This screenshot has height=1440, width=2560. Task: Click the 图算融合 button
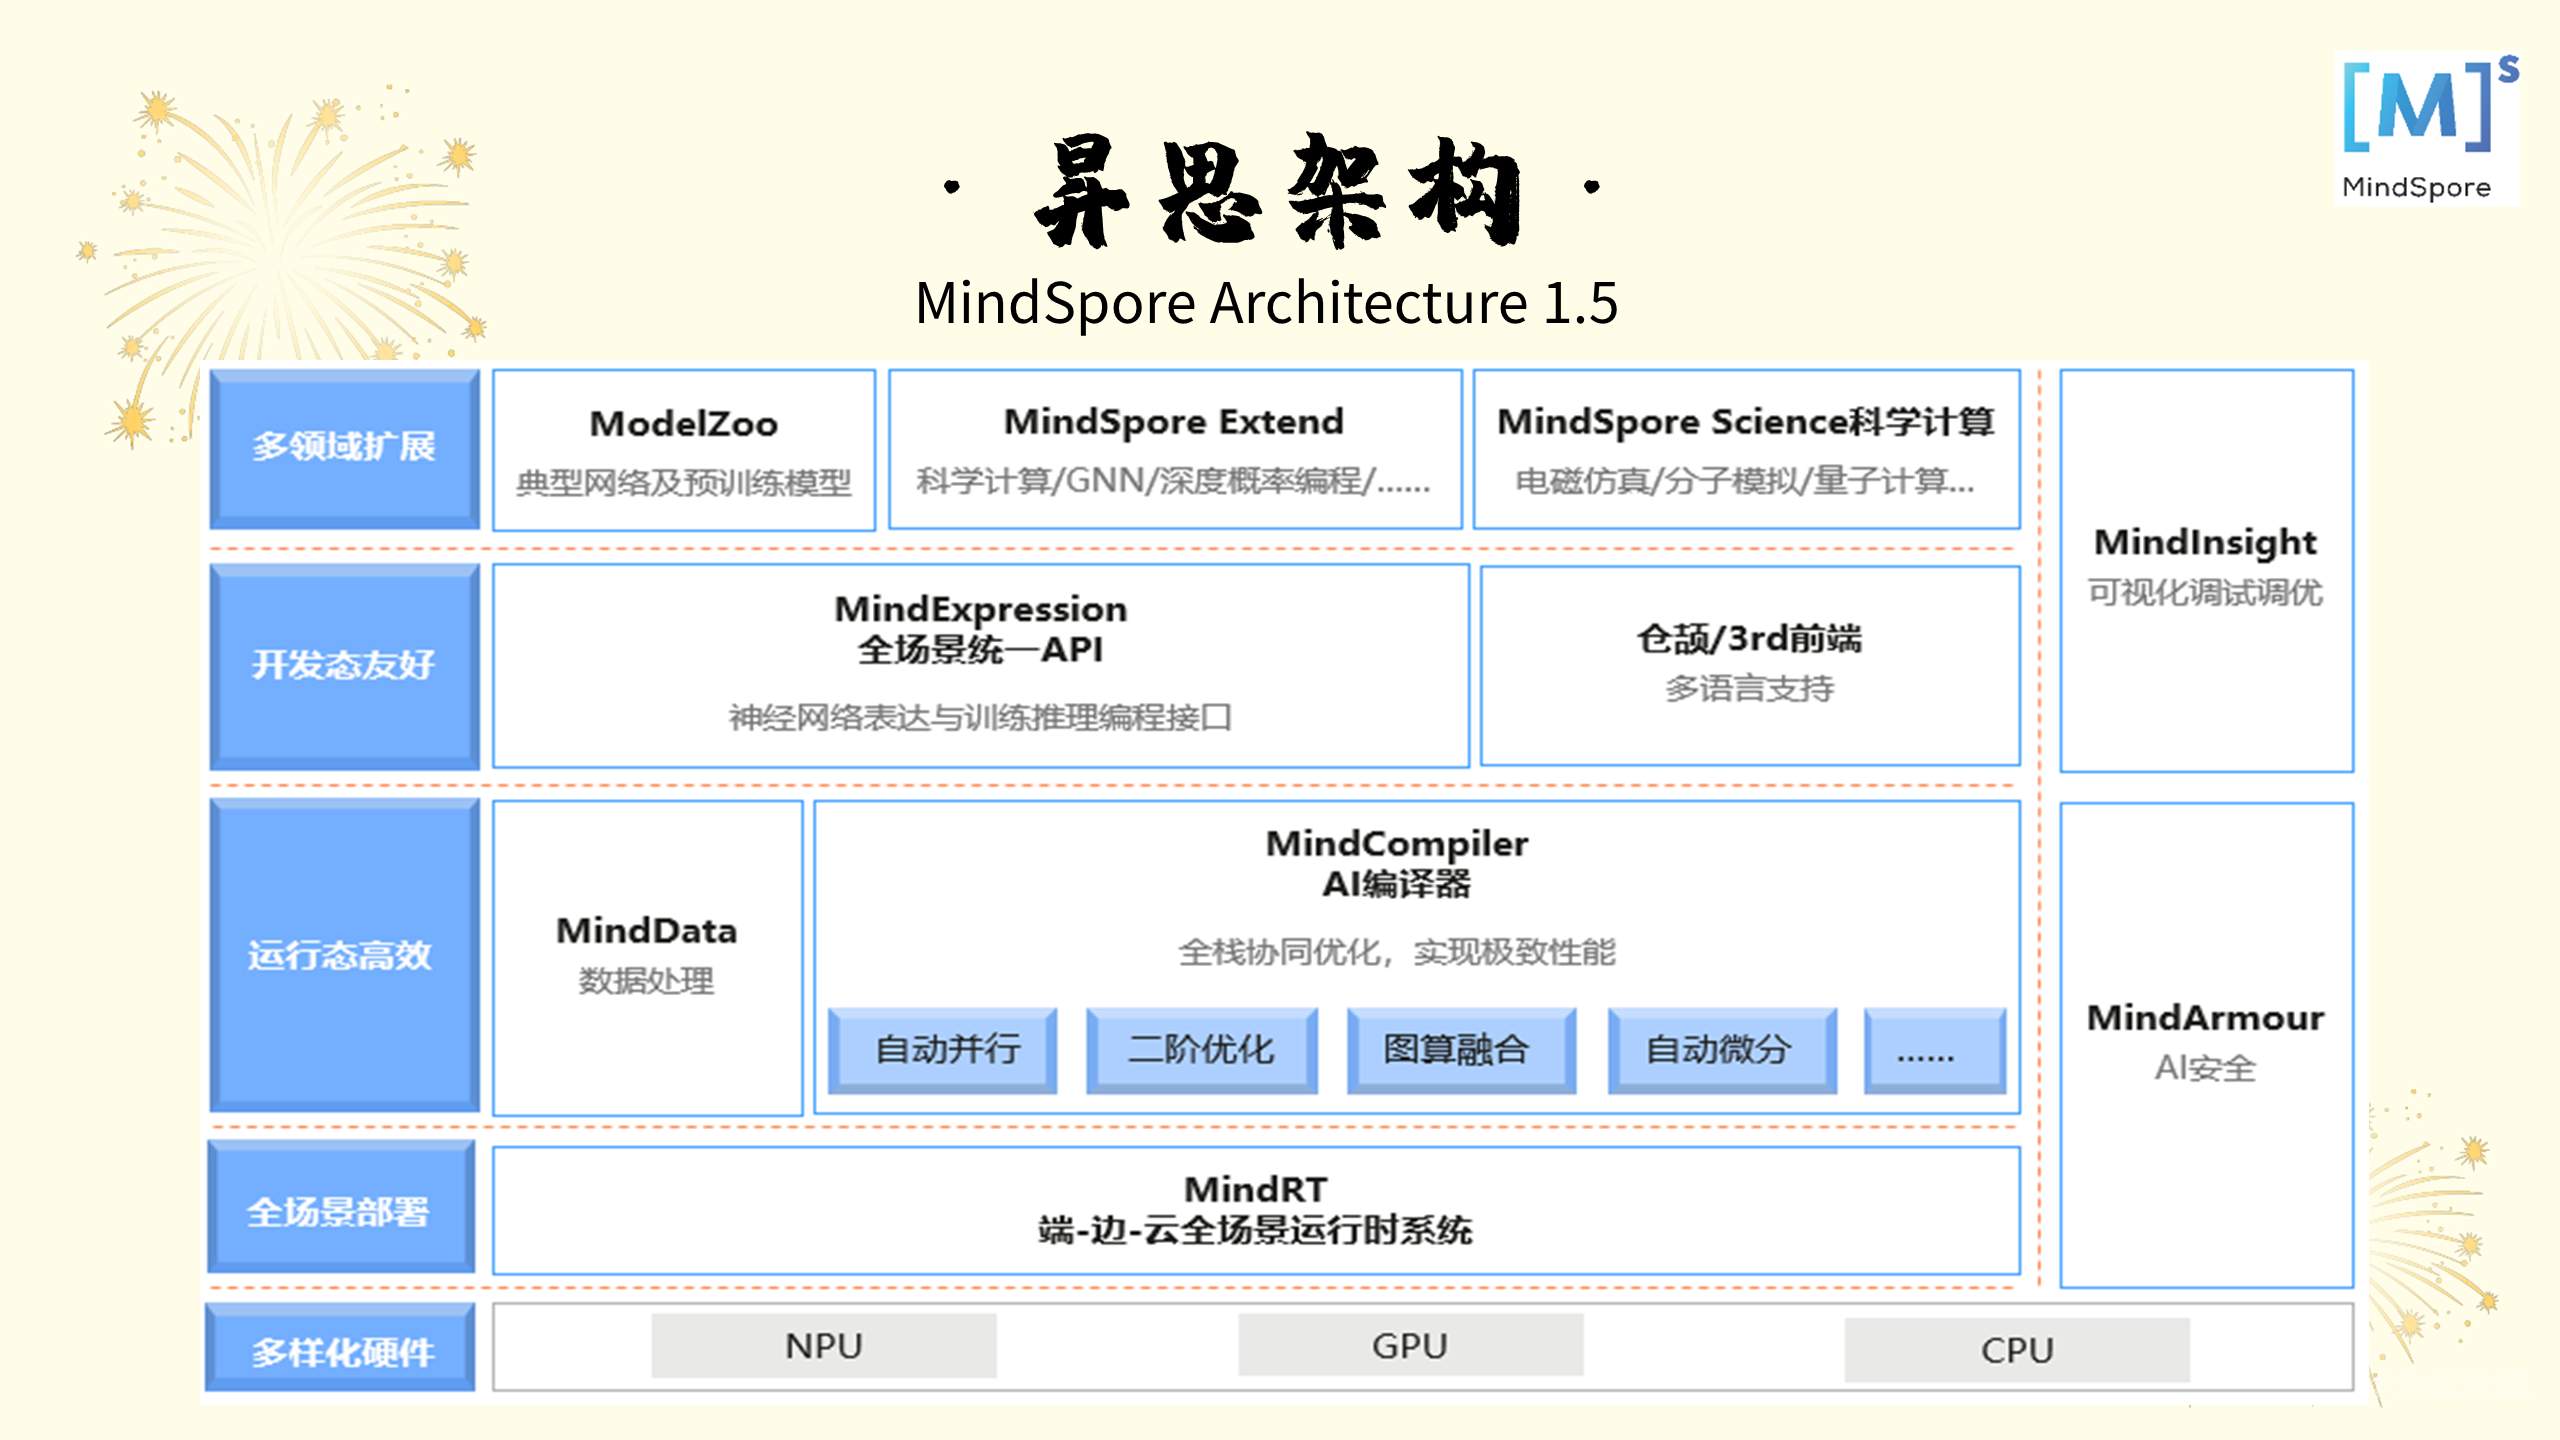(x=1460, y=1050)
